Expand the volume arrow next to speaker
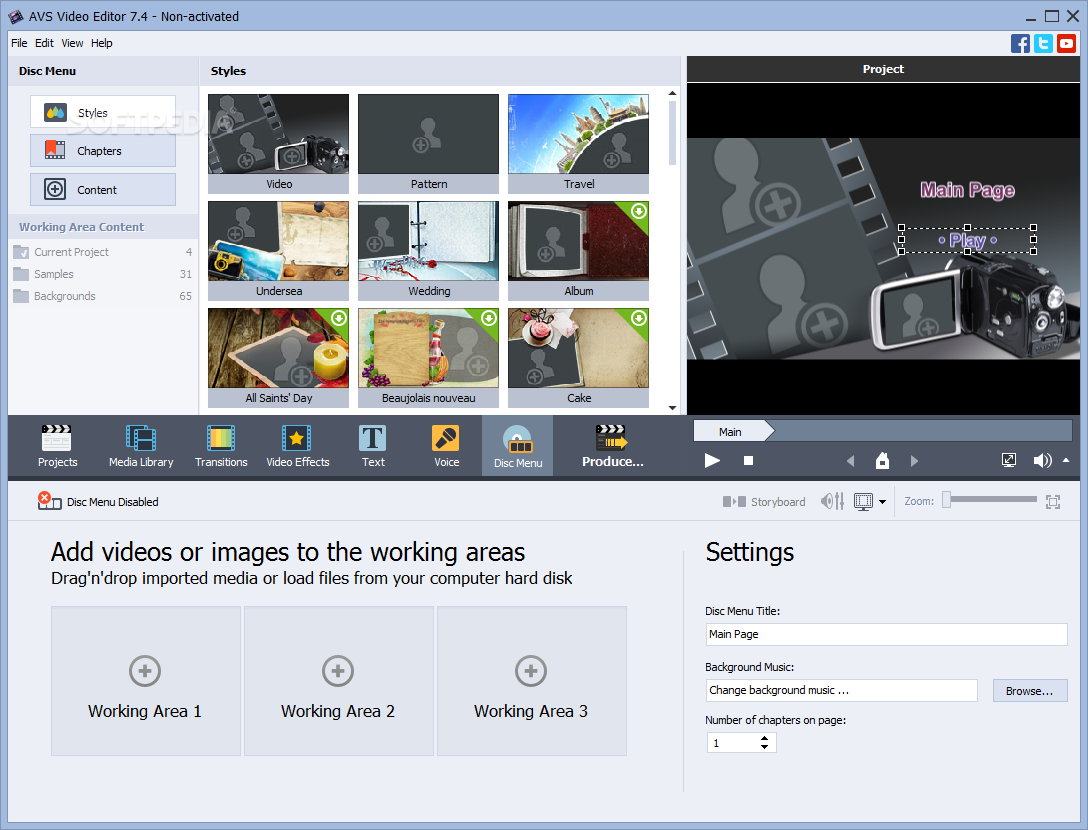The image size is (1088, 830). tap(1066, 460)
